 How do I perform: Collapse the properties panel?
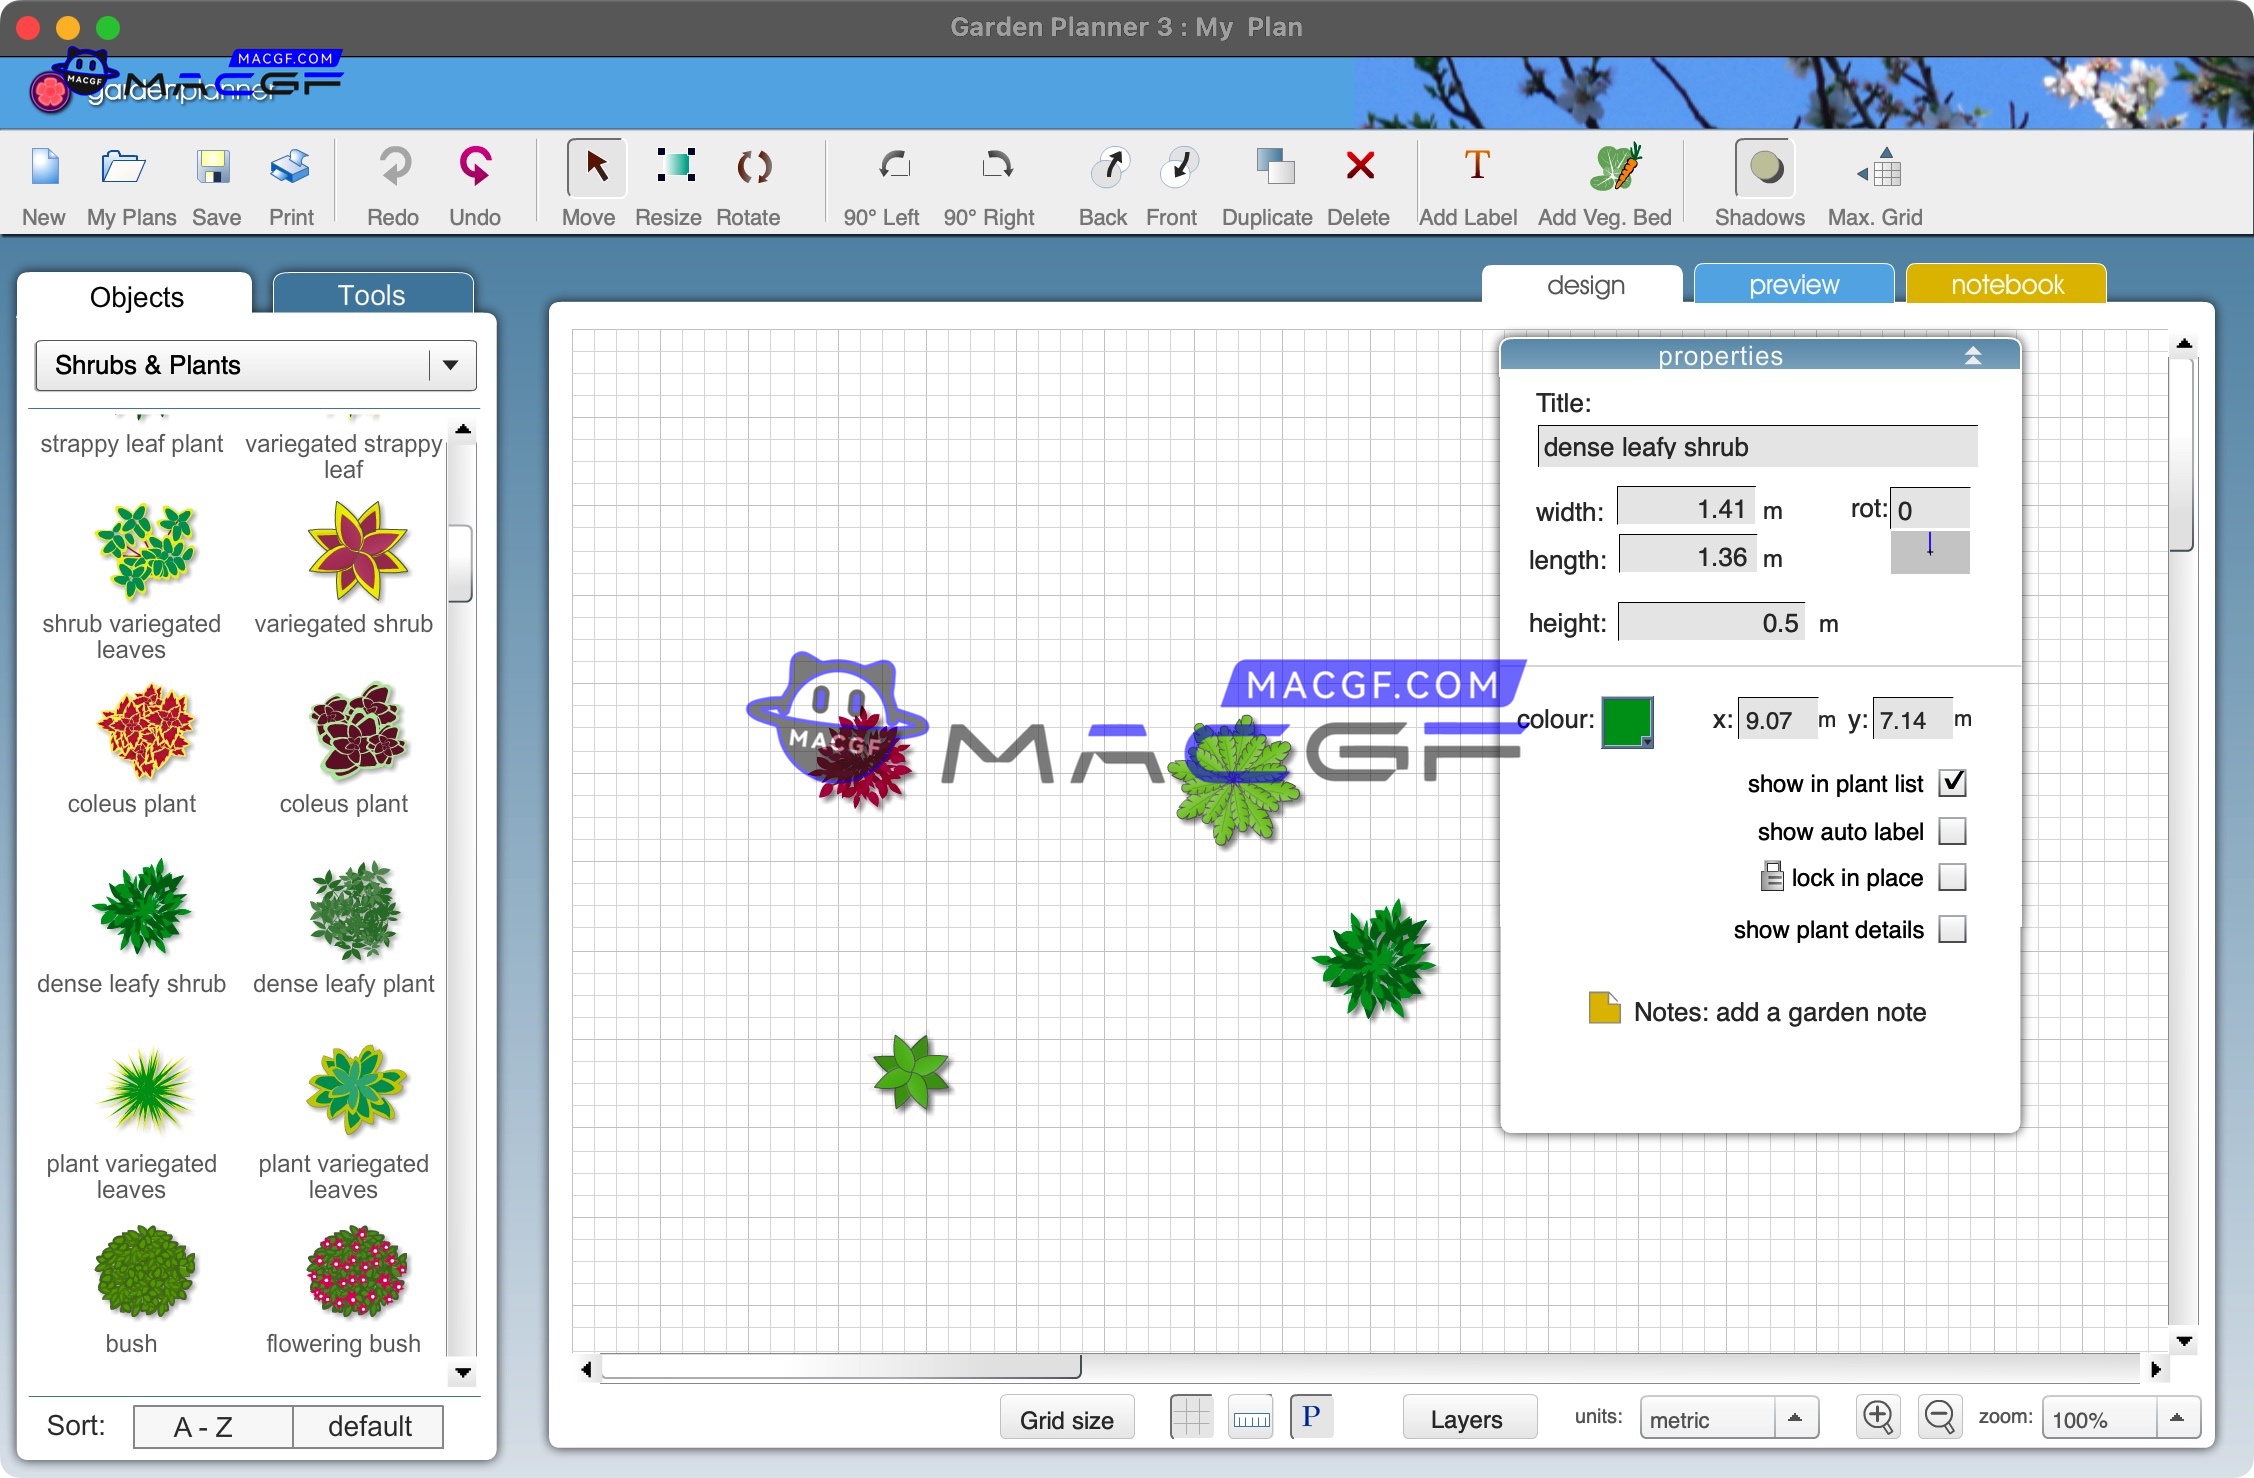[x=1973, y=355]
